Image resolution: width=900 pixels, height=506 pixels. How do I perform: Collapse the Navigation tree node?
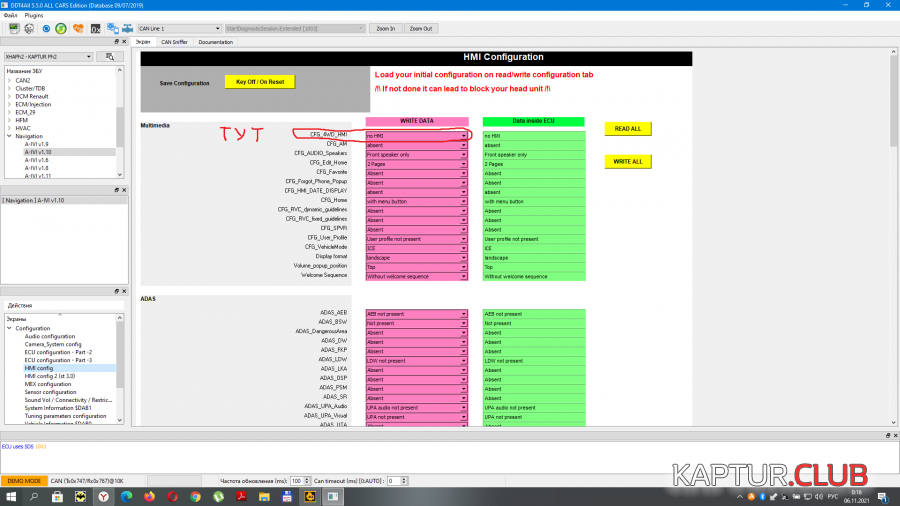pos(9,136)
